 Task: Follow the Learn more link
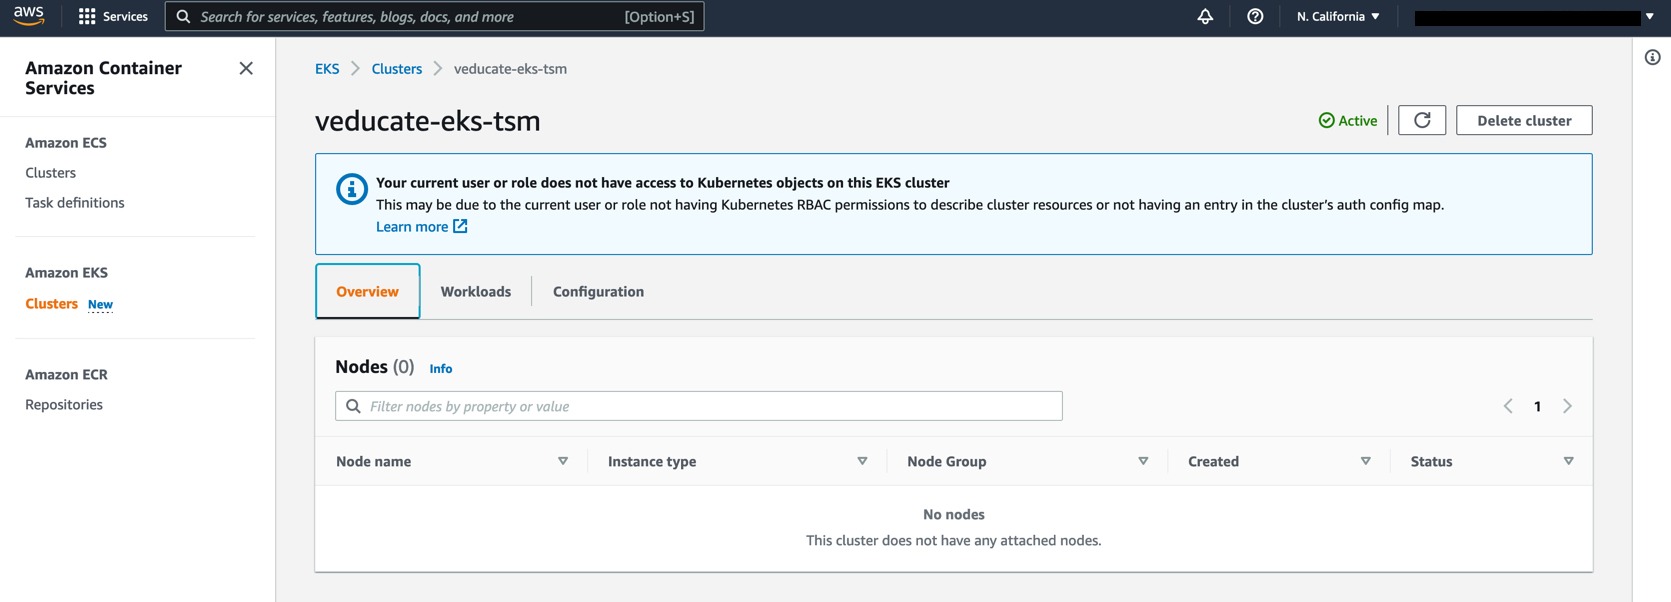(x=412, y=226)
